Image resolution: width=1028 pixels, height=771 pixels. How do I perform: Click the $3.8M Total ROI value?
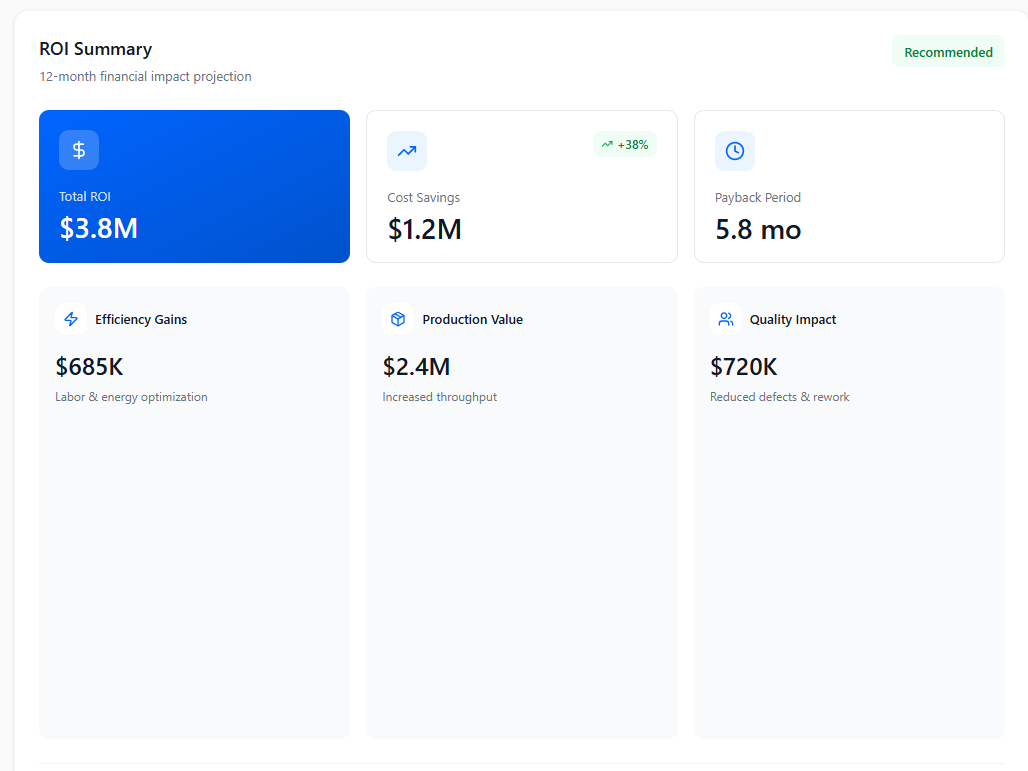pyautogui.click(x=98, y=228)
